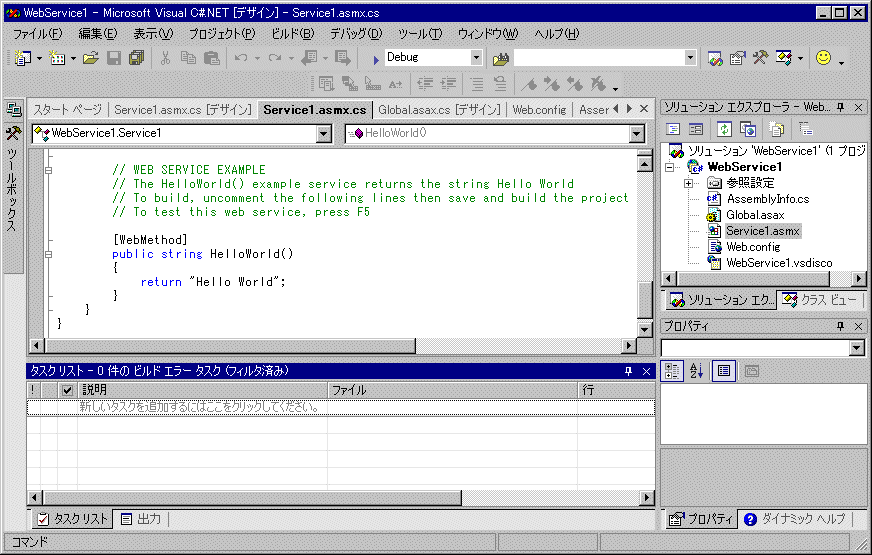Click the View Code icon in Solution Explorer
This screenshot has height=555, width=872.
[673, 130]
